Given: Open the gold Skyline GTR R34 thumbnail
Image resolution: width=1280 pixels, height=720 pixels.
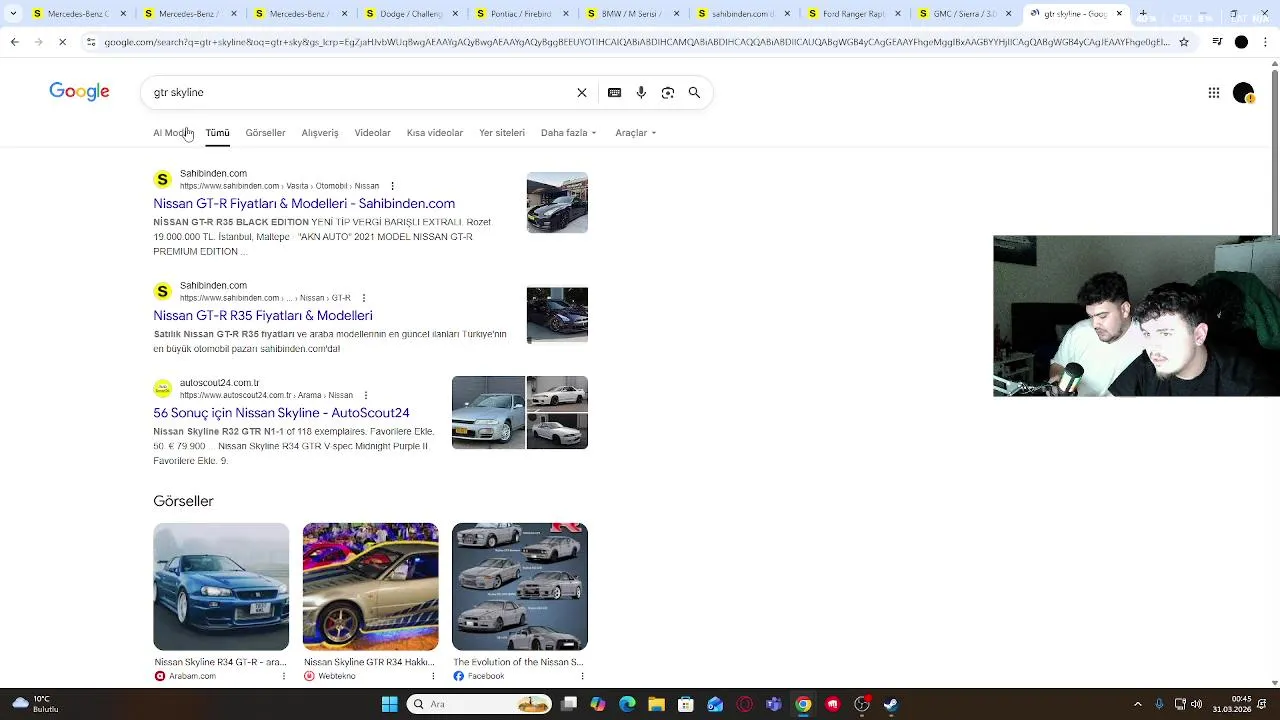Looking at the screenshot, I should click(370, 586).
